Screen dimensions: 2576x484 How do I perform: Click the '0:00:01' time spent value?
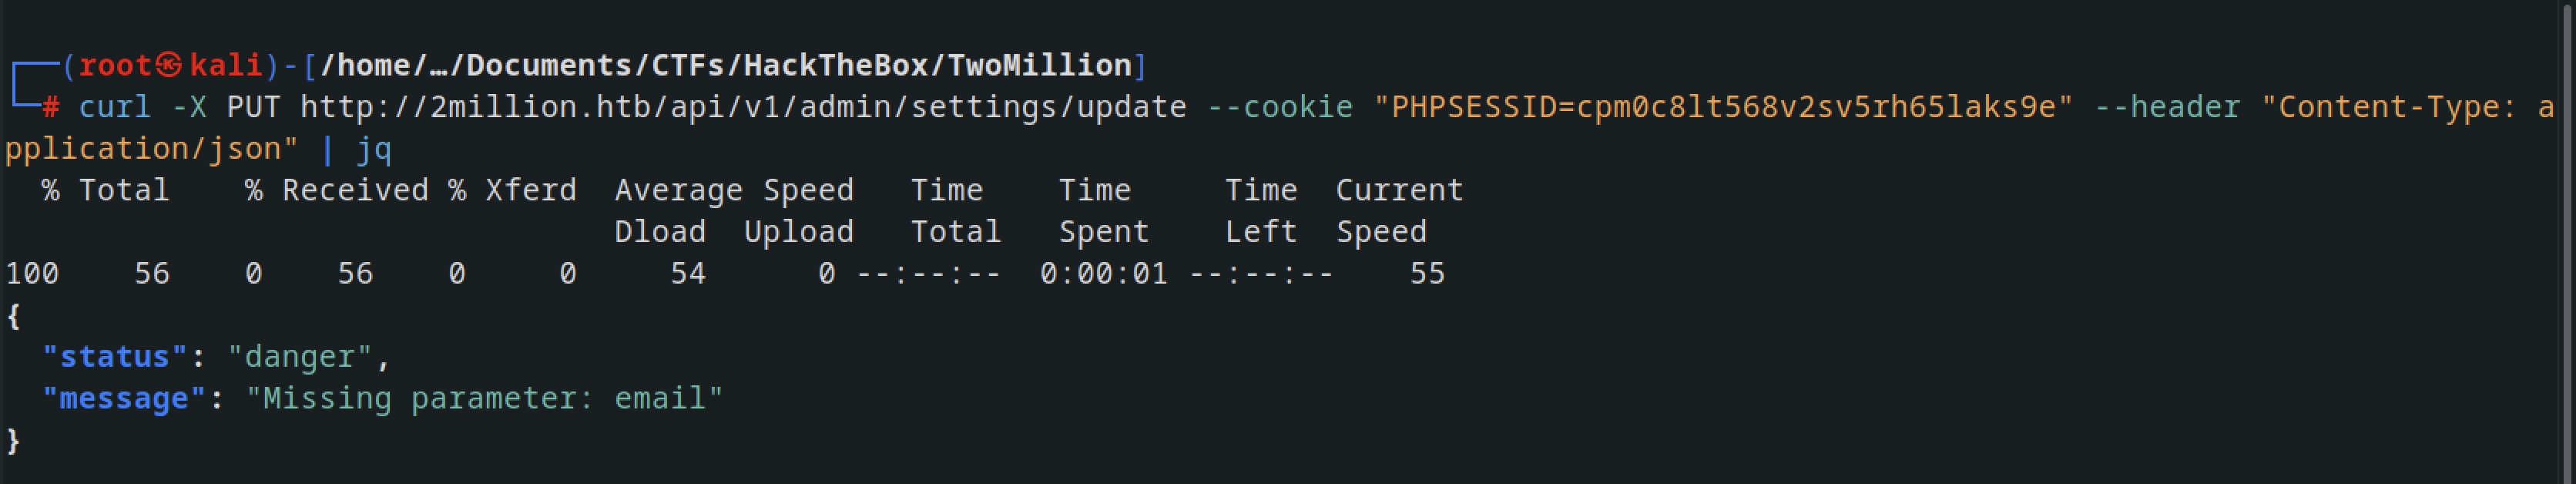(1104, 273)
